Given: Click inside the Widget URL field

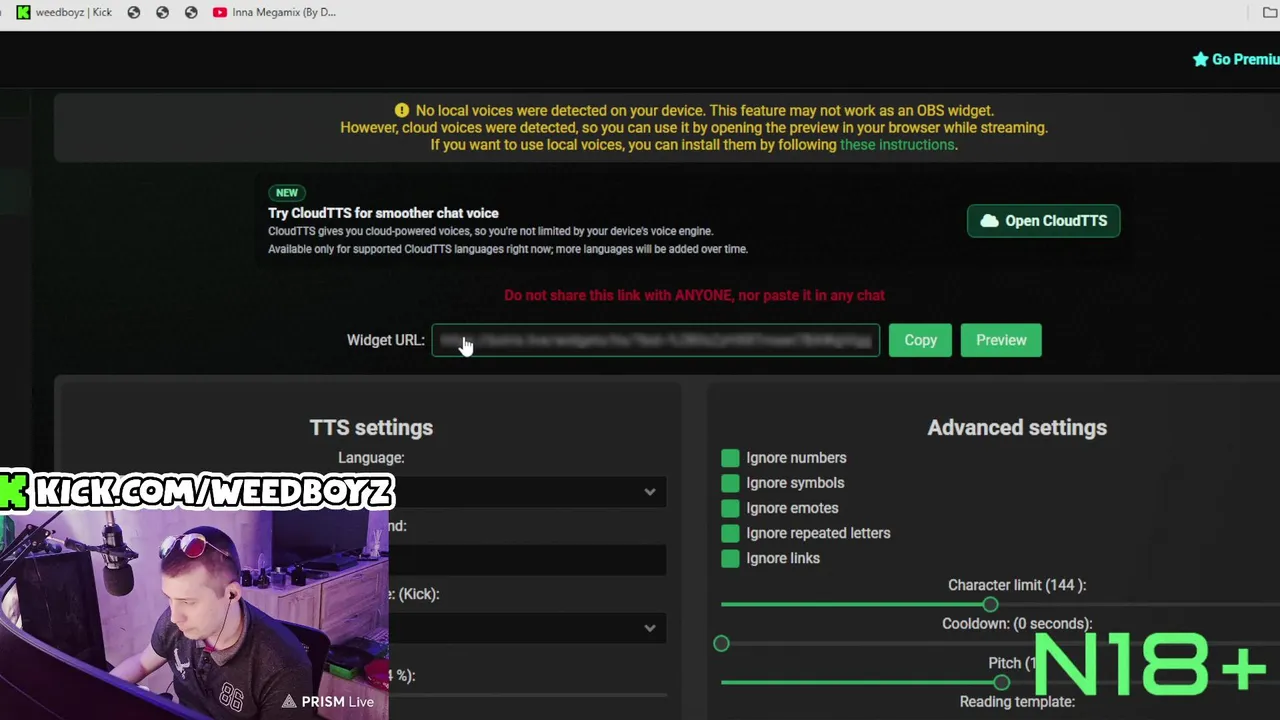Looking at the screenshot, I should [656, 340].
